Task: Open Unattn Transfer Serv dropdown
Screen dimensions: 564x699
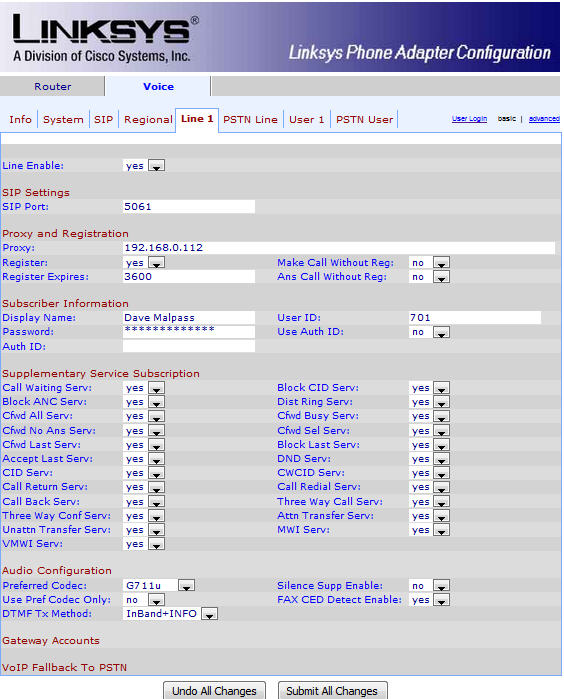Action: (144, 530)
